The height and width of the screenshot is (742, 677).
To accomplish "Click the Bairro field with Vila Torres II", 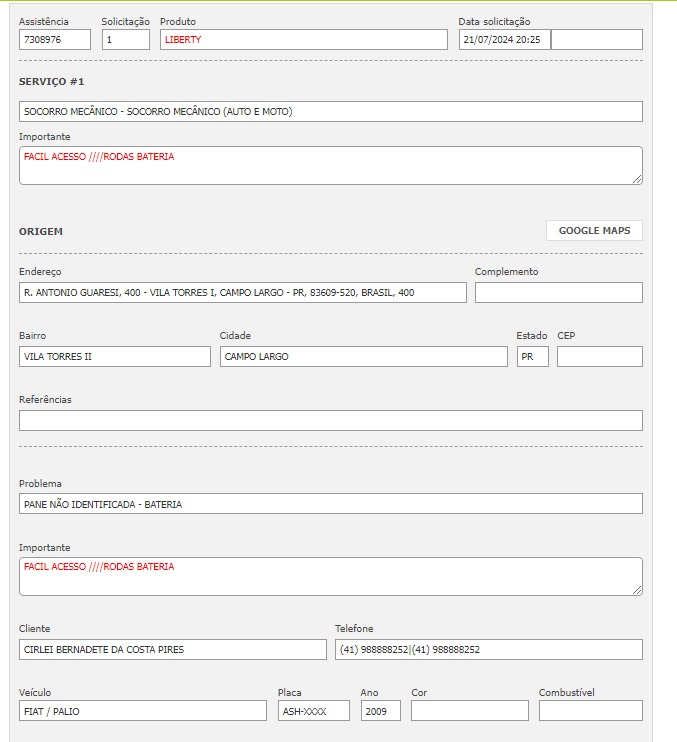I will [x=115, y=357].
